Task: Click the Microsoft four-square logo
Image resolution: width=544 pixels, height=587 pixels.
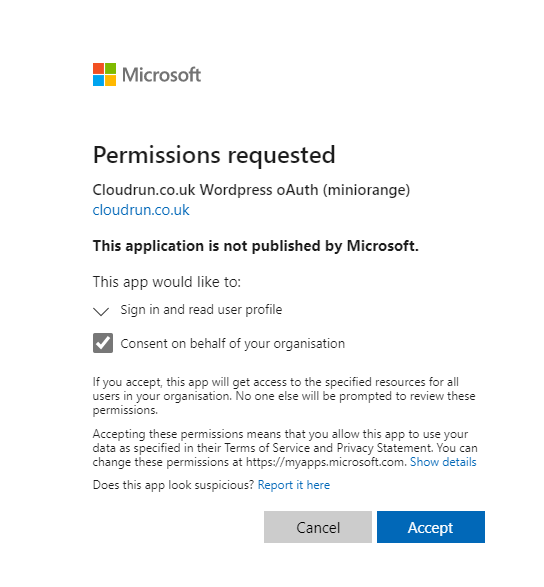Action: tap(104, 74)
